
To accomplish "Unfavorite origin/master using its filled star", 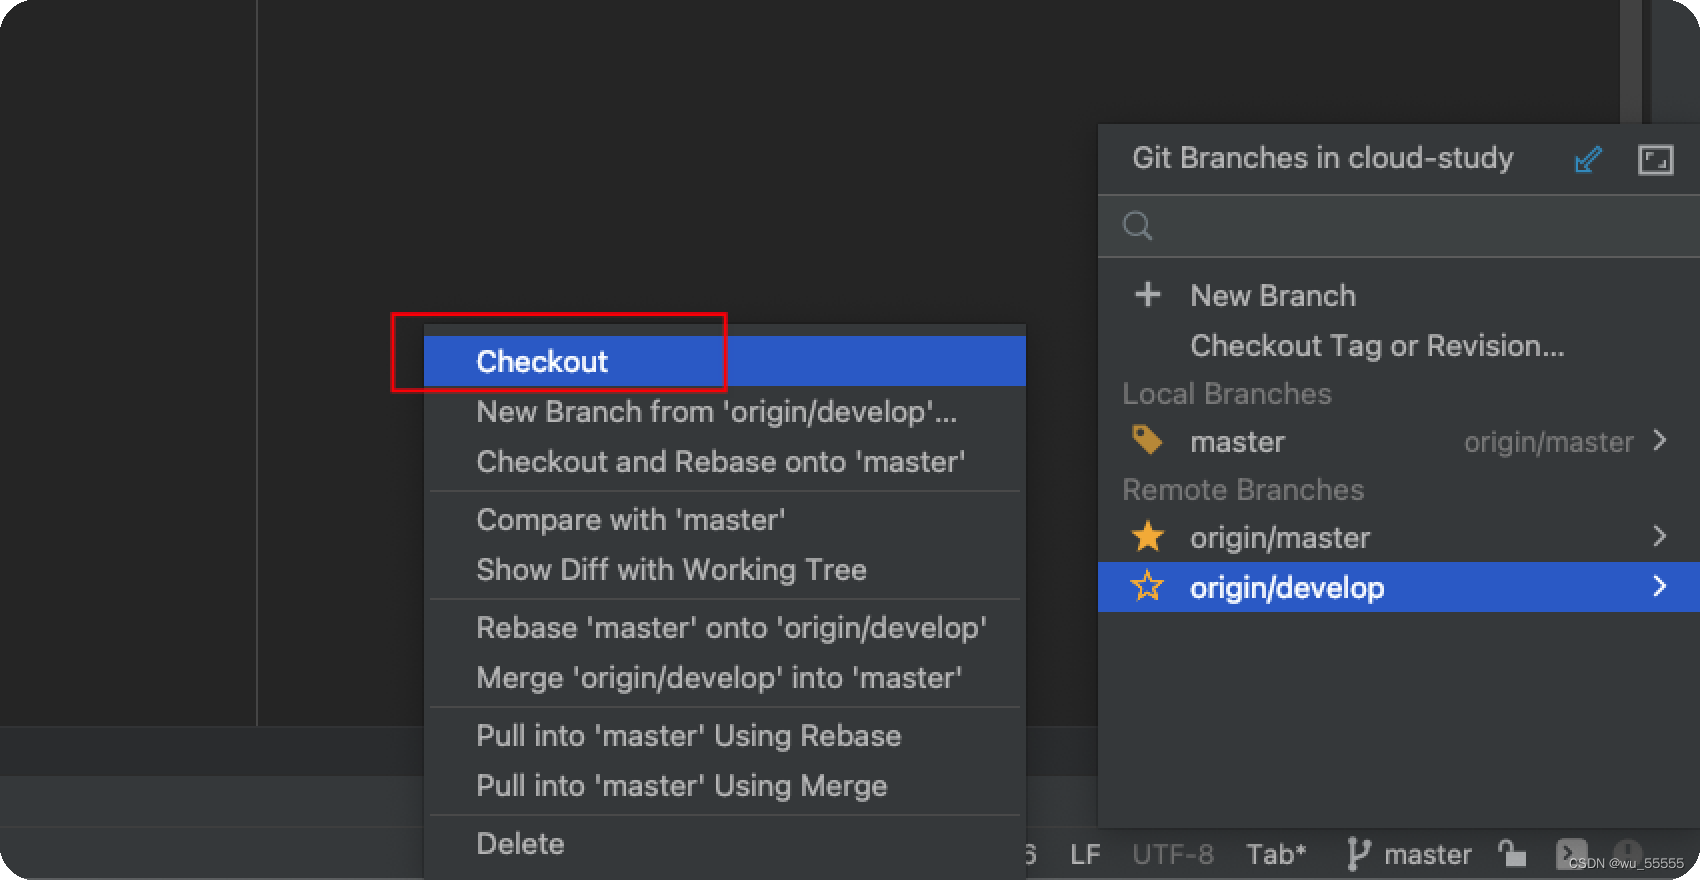I will pos(1148,537).
